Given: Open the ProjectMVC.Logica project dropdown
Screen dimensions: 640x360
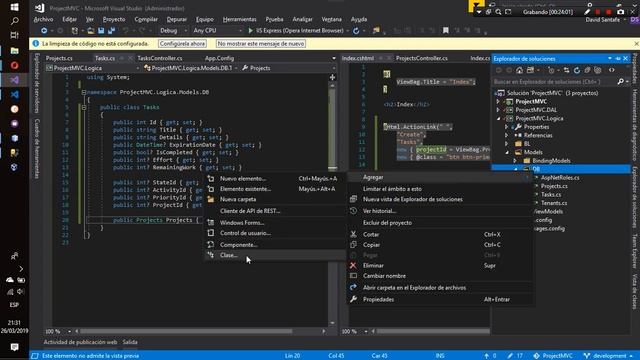Looking at the screenshot, I should click(x=93, y=68).
